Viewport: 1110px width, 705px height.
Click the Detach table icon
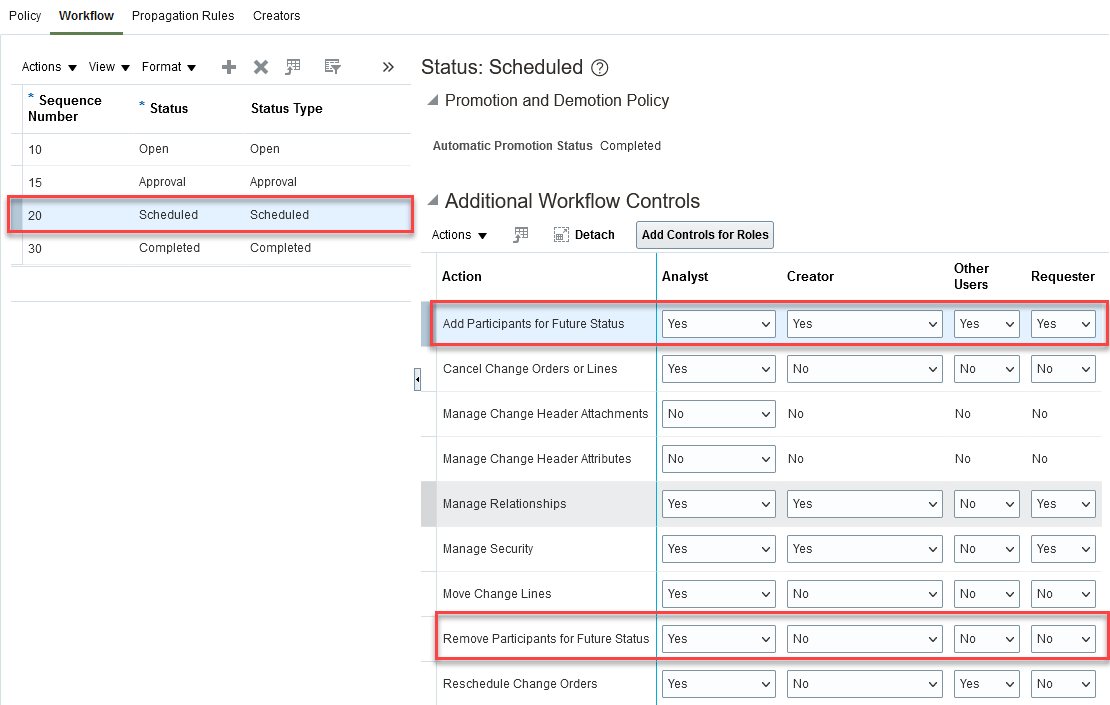point(584,235)
